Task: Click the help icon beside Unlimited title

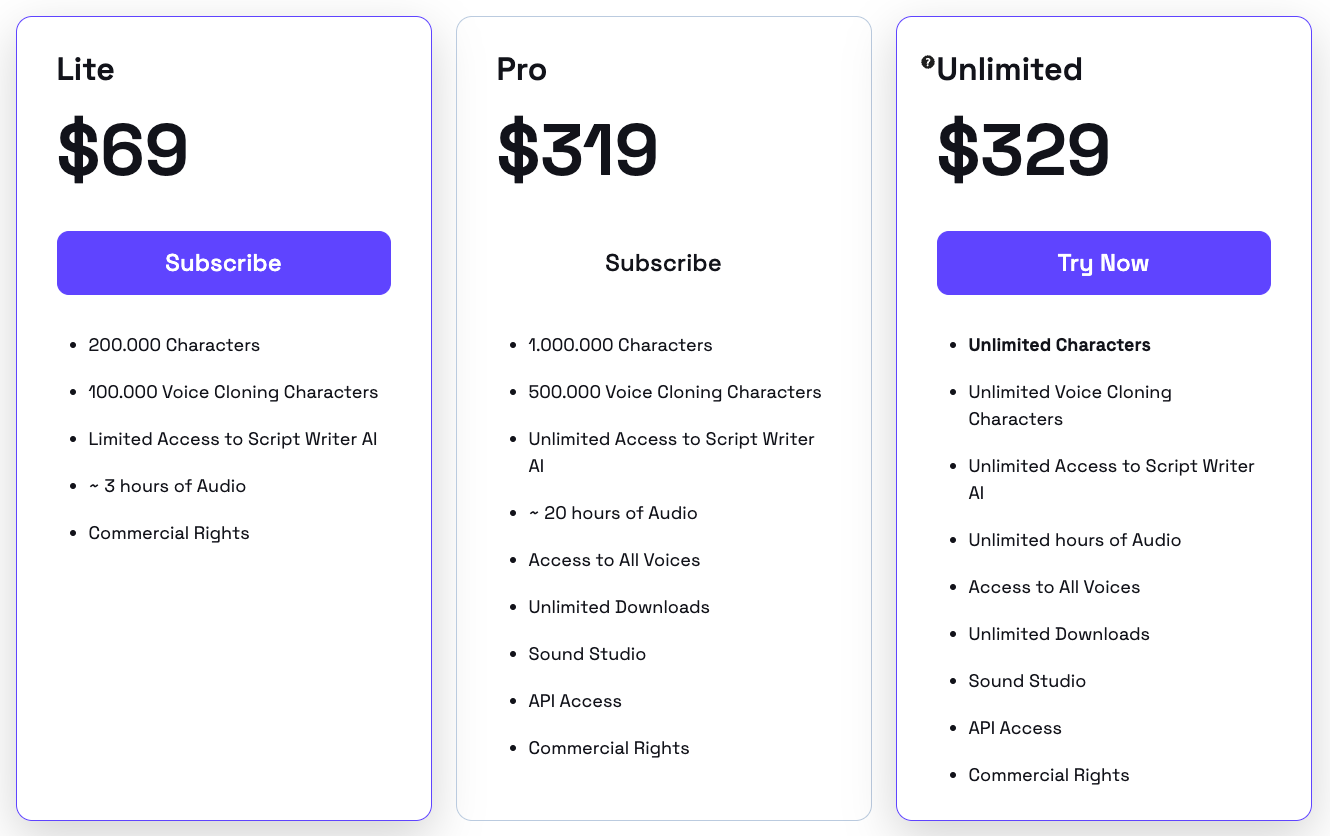Action: [x=928, y=62]
